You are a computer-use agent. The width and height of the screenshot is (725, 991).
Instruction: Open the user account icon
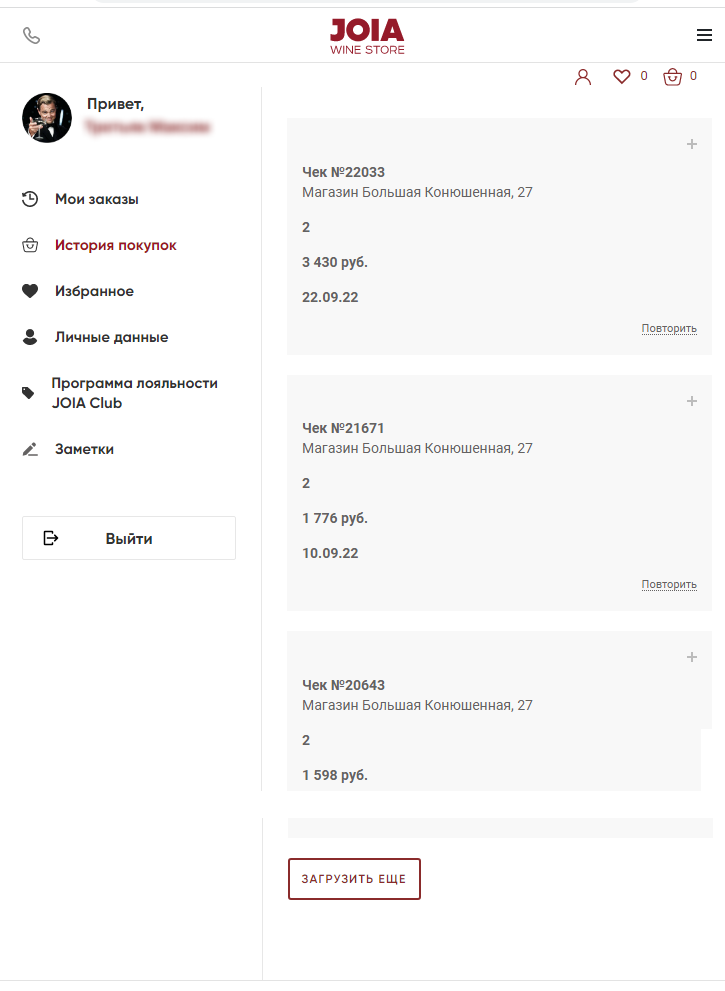tap(583, 77)
